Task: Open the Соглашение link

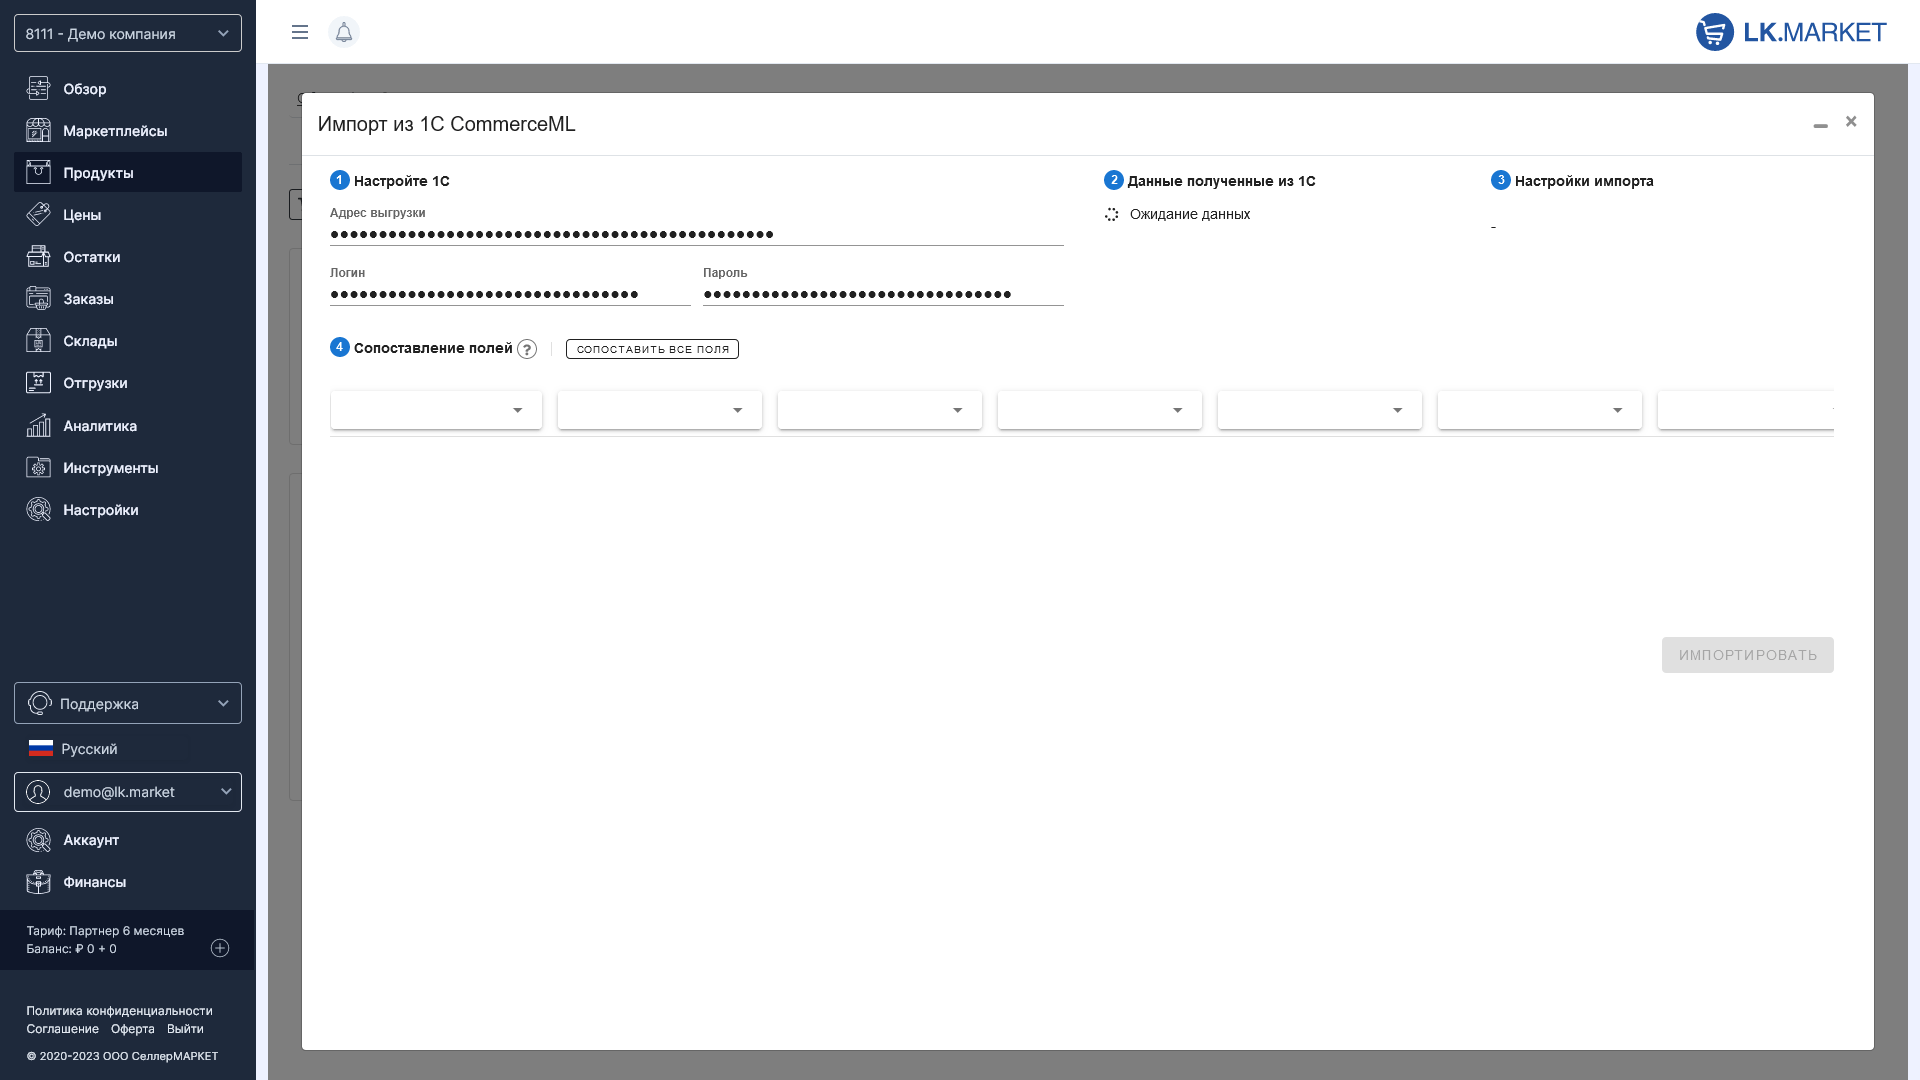Action: 62,1029
